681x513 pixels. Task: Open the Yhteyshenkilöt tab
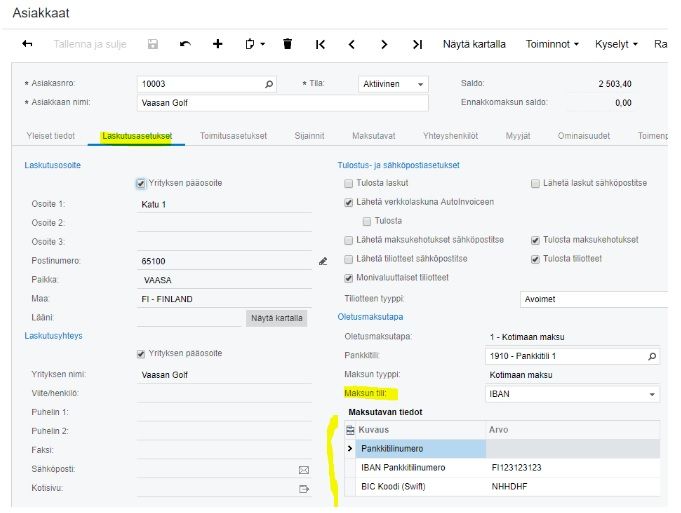(450, 136)
